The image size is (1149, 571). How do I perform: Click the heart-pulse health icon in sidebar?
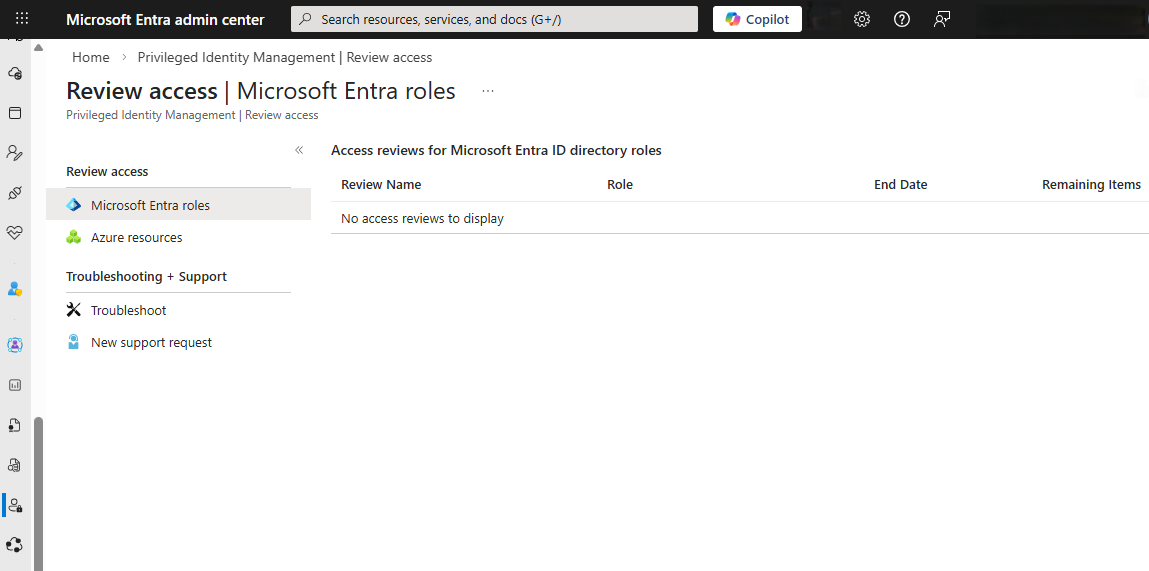(14, 232)
